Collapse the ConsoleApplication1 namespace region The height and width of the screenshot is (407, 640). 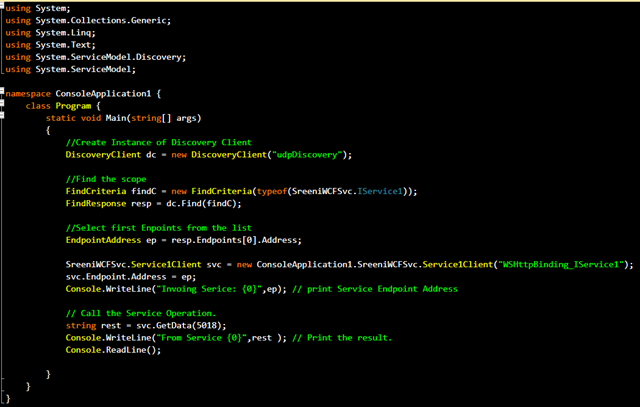(x=2, y=91)
